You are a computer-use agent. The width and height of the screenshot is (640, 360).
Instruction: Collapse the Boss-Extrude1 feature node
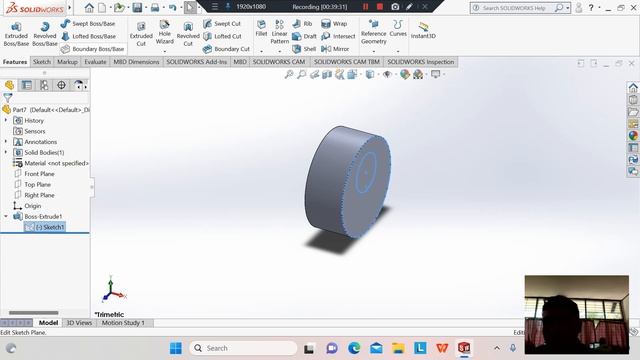[x=6, y=216]
